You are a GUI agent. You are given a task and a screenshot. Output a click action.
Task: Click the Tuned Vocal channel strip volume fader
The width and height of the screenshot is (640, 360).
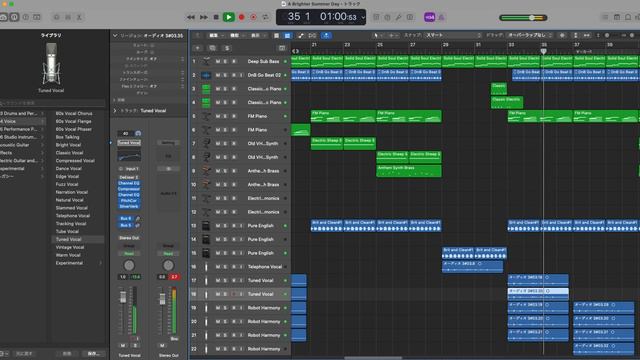point(123,297)
